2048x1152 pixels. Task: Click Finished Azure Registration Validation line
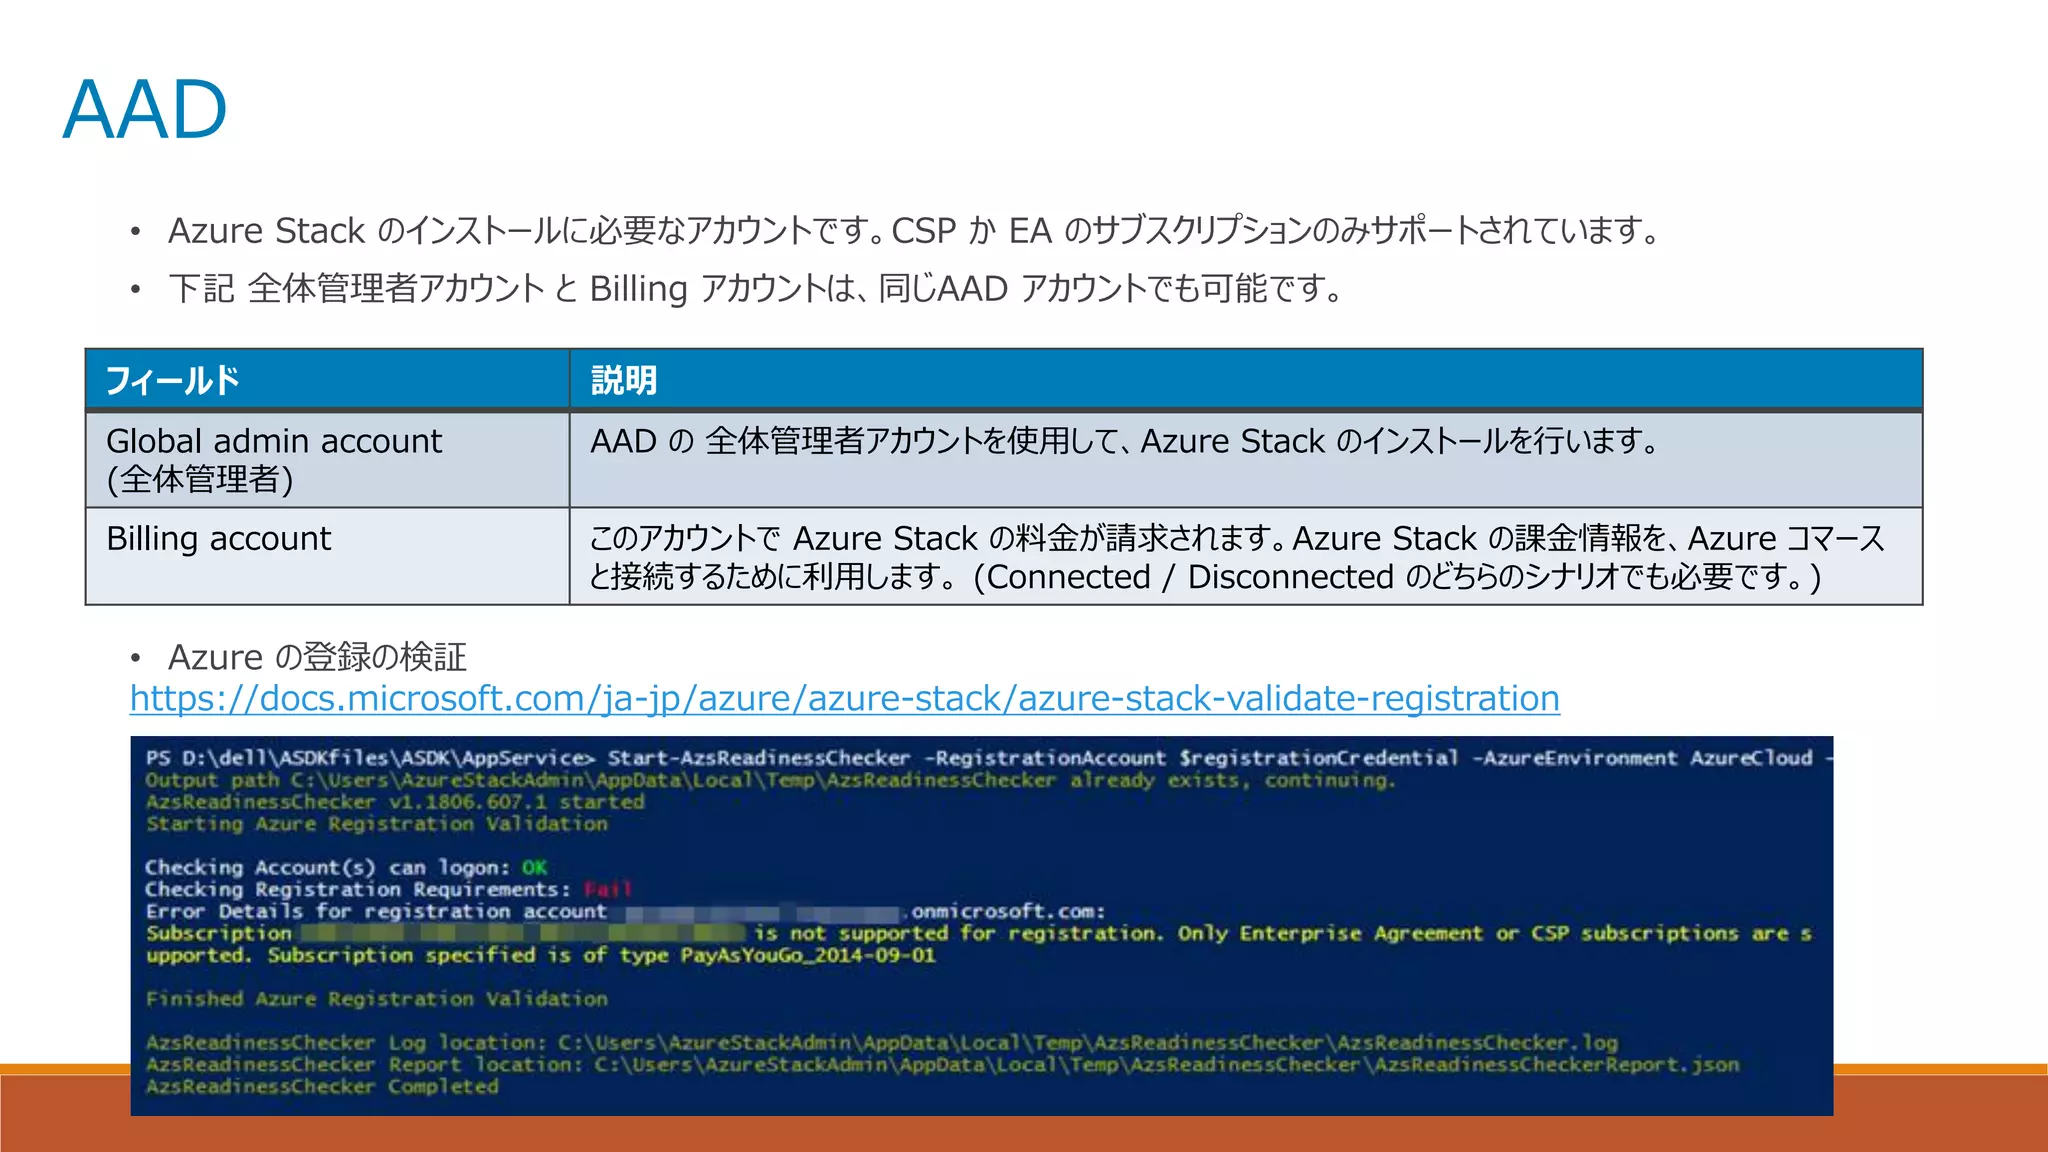click(x=376, y=998)
